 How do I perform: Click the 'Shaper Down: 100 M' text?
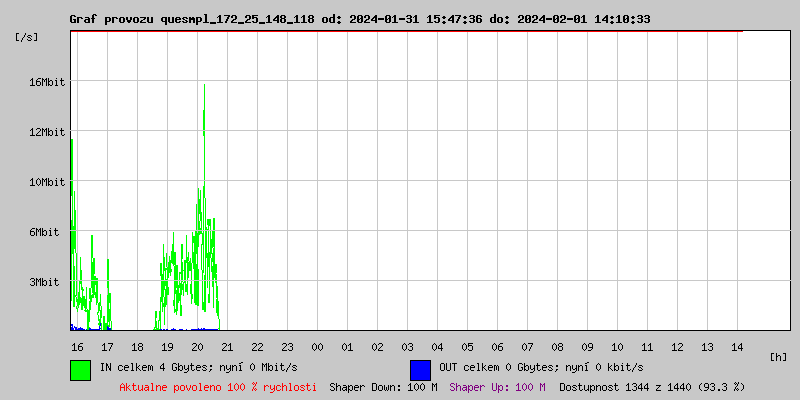point(383,387)
